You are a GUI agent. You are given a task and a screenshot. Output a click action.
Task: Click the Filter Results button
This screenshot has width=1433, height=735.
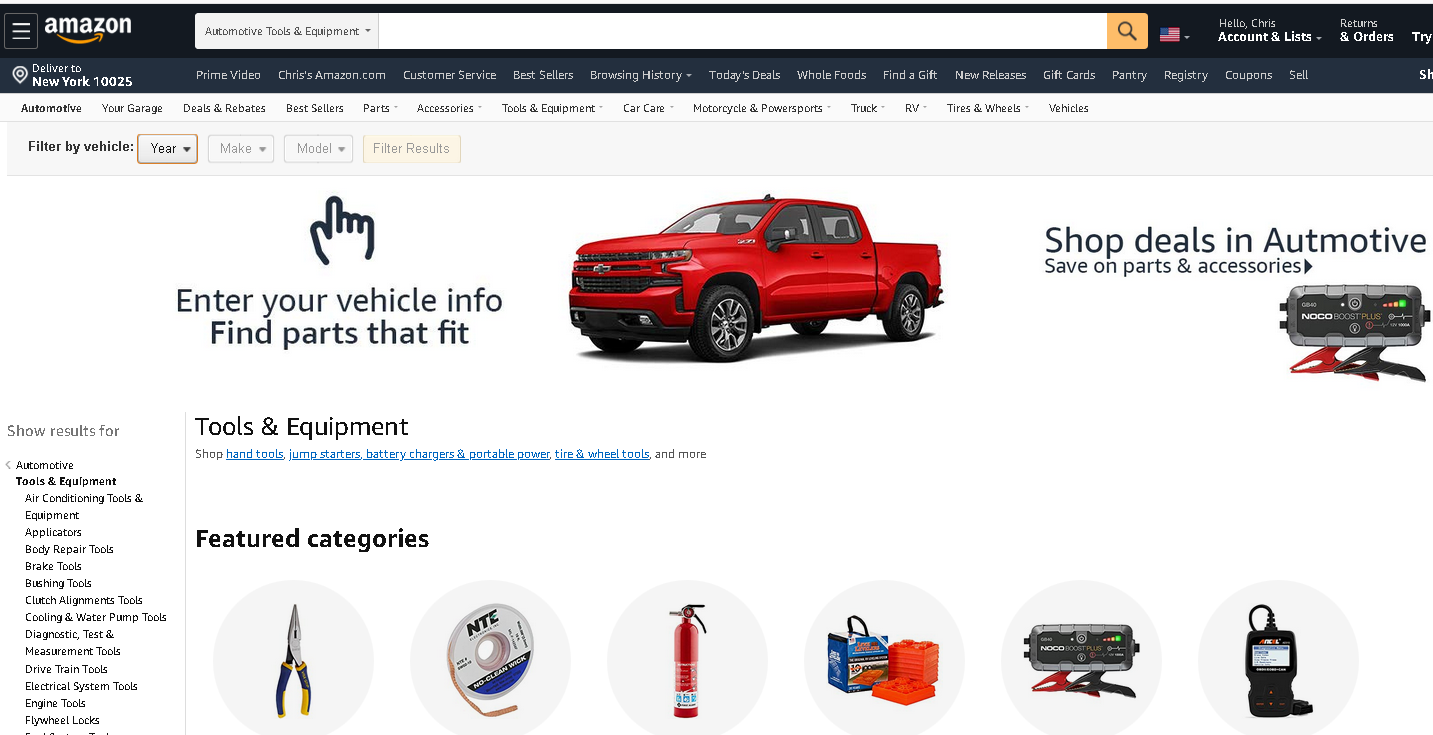pos(411,148)
